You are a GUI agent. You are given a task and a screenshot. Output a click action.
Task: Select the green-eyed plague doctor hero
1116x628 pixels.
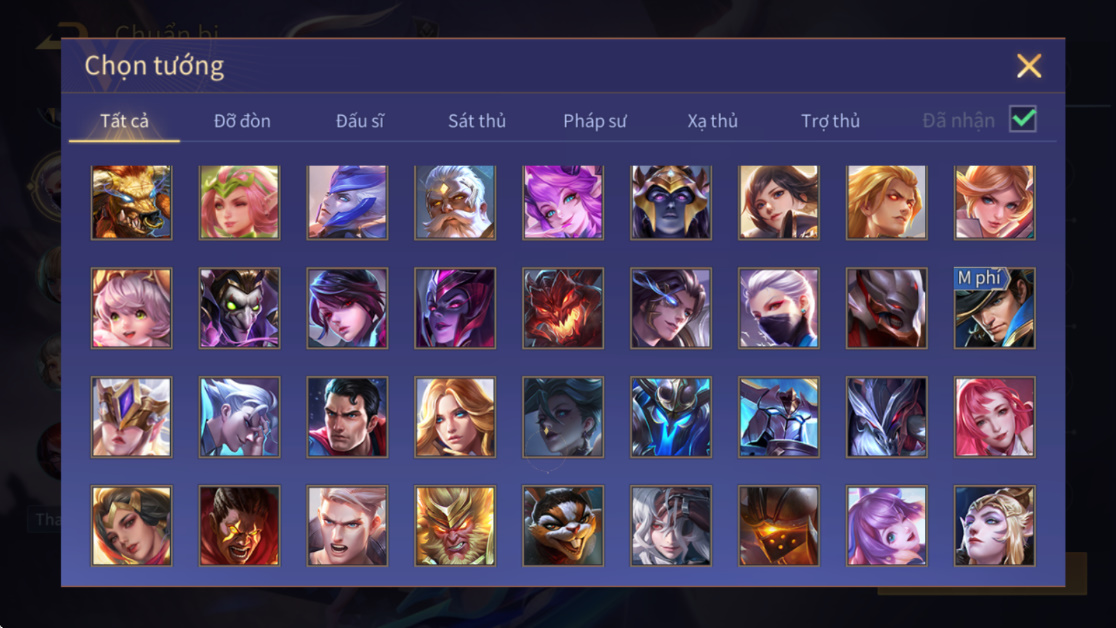click(239, 308)
